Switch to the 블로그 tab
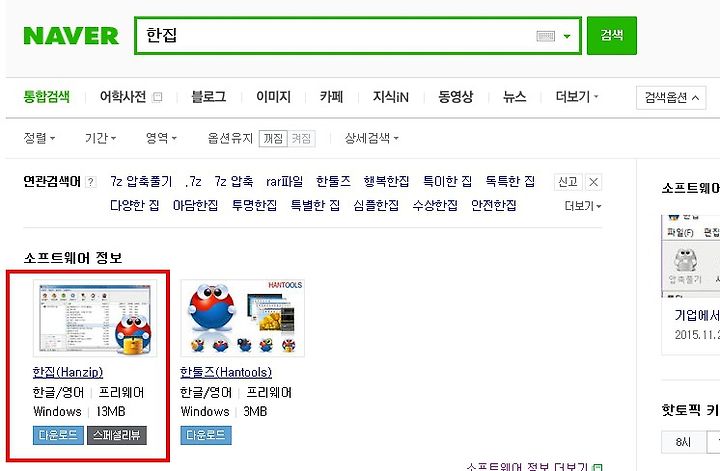 click(x=208, y=97)
